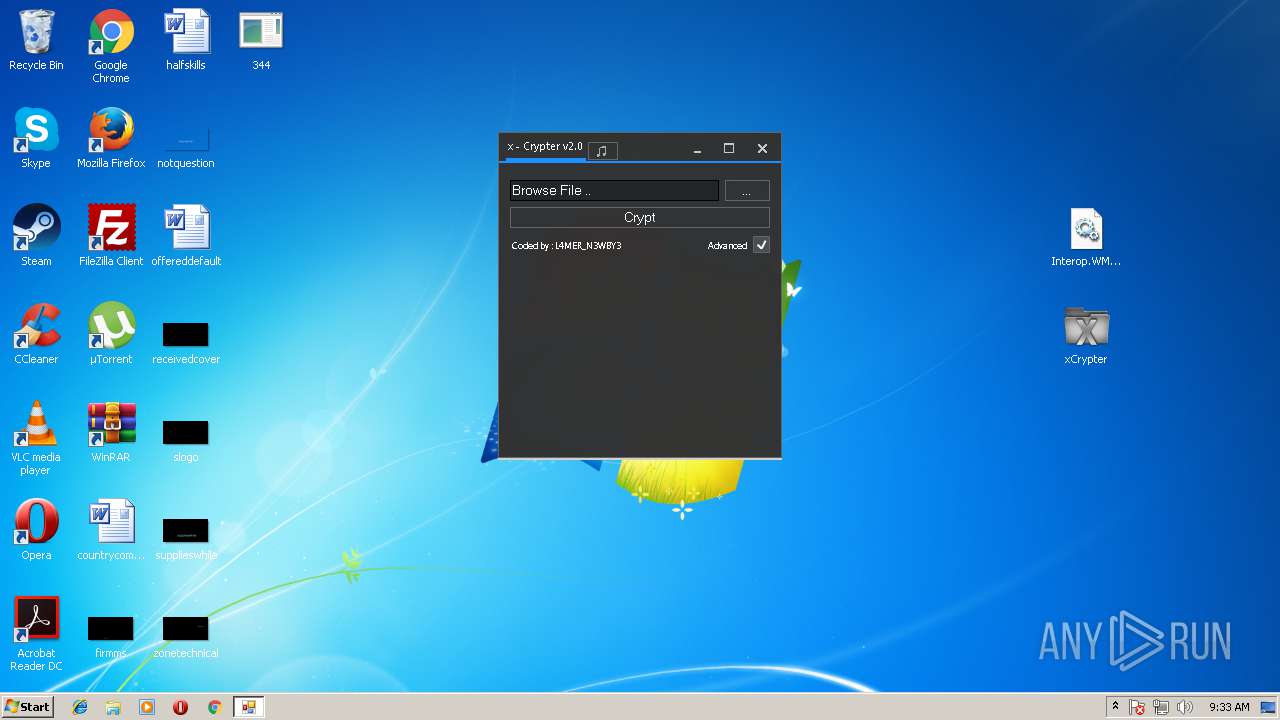Select the firmms desktop file
Viewport: 1280px width, 720px height.
pos(111,637)
